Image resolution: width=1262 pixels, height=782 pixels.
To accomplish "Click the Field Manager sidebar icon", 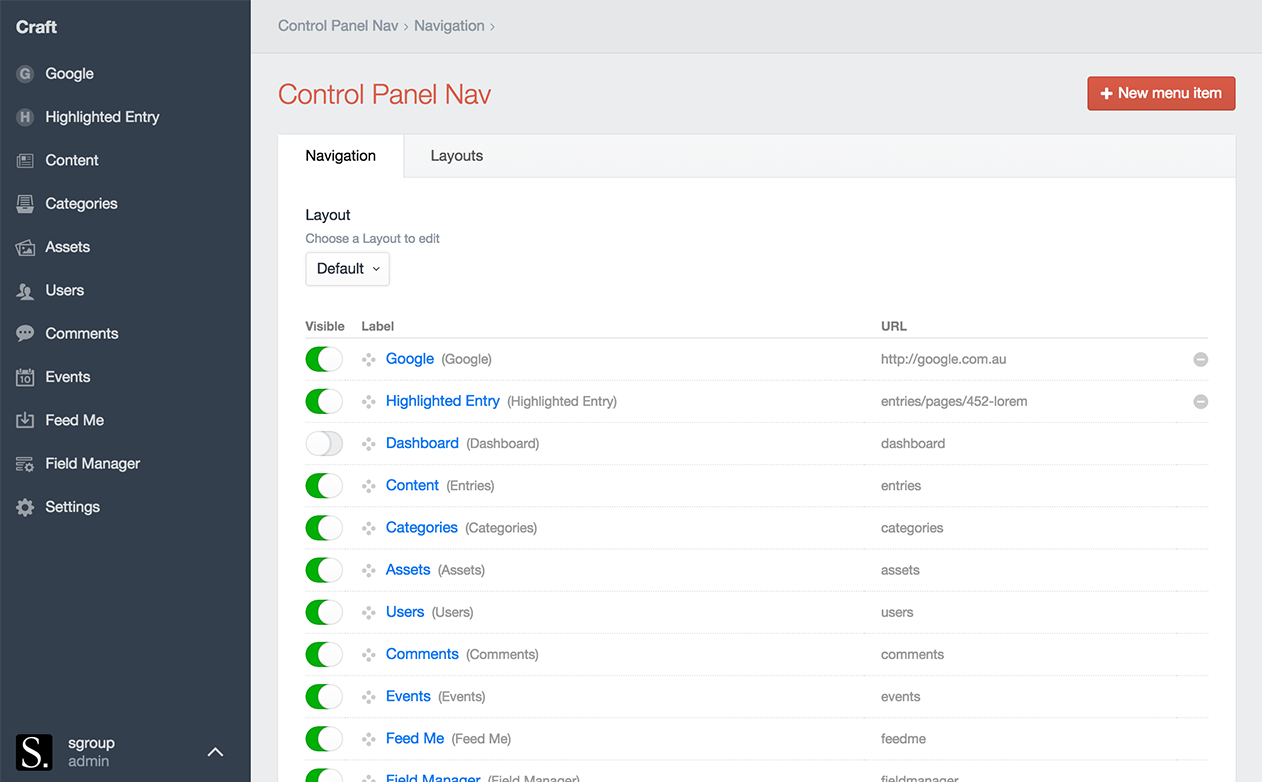I will coord(25,464).
